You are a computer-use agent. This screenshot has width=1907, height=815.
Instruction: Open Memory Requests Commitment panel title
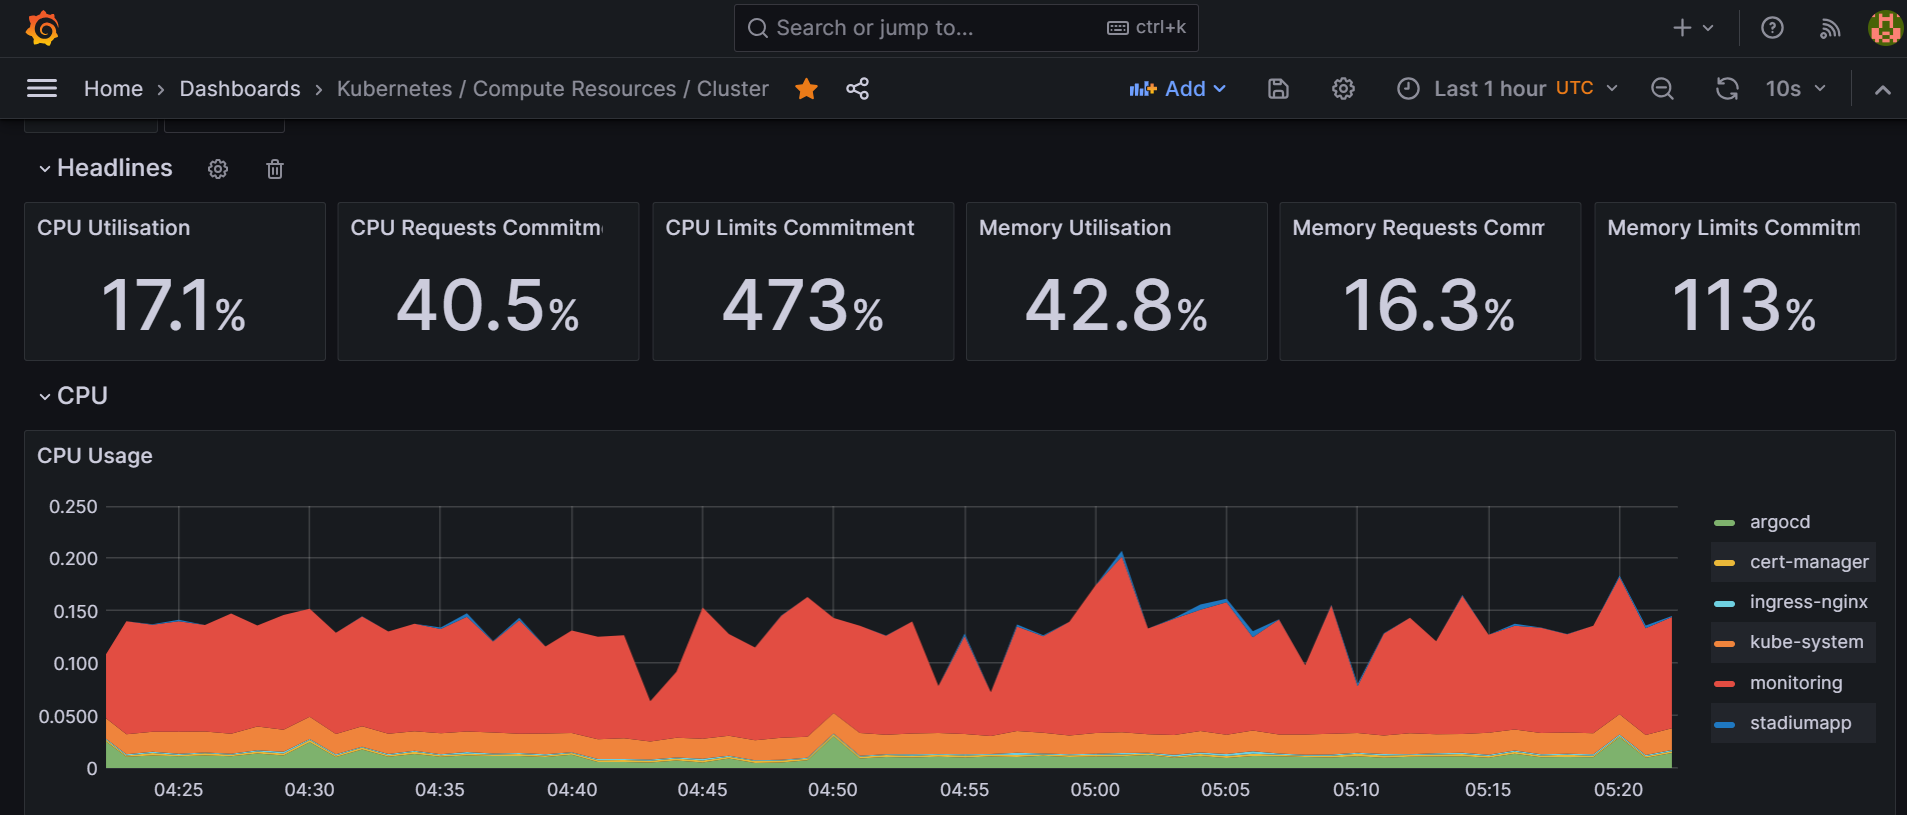coord(1418,228)
